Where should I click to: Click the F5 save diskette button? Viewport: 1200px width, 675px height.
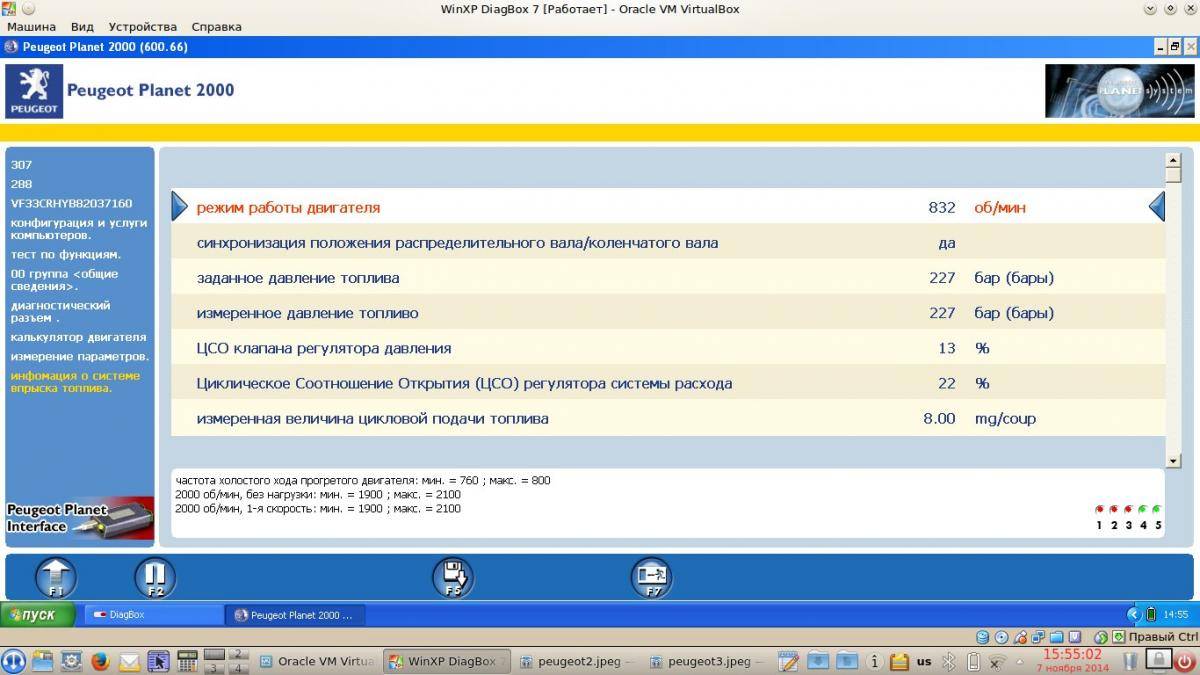pyautogui.click(x=452, y=577)
